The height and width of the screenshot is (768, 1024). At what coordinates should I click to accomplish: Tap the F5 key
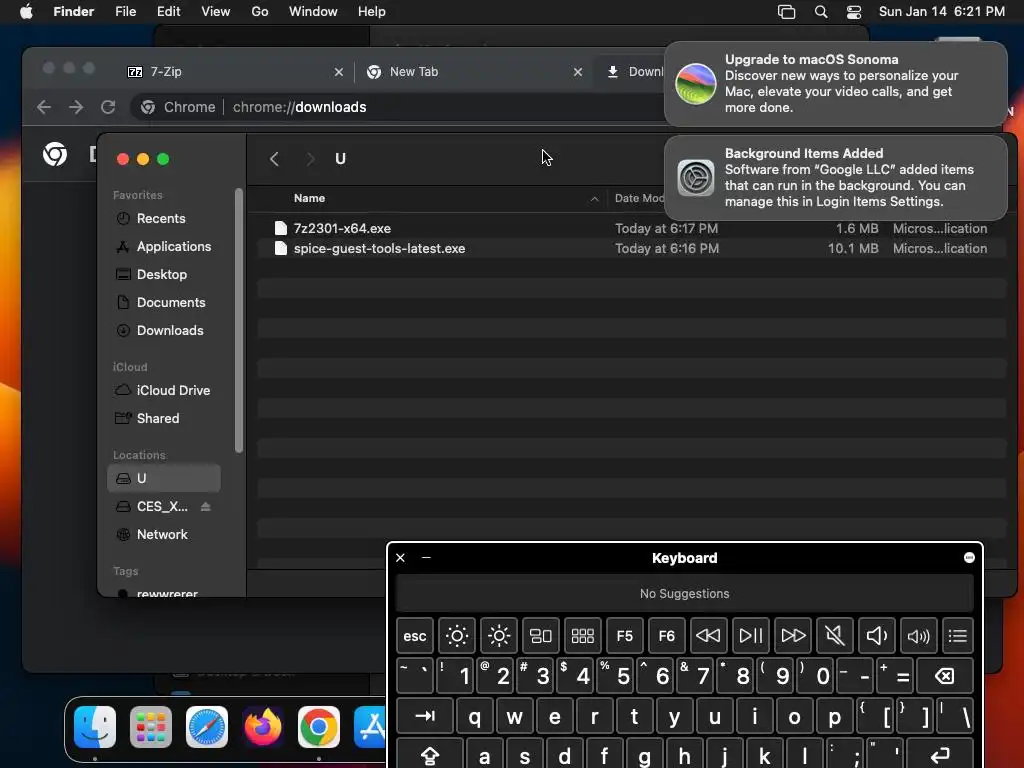click(x=624, y=635)
